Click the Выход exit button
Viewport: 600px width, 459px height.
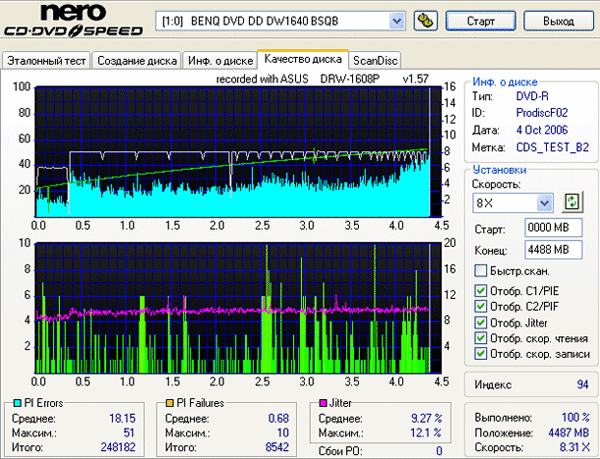(558, 20)
